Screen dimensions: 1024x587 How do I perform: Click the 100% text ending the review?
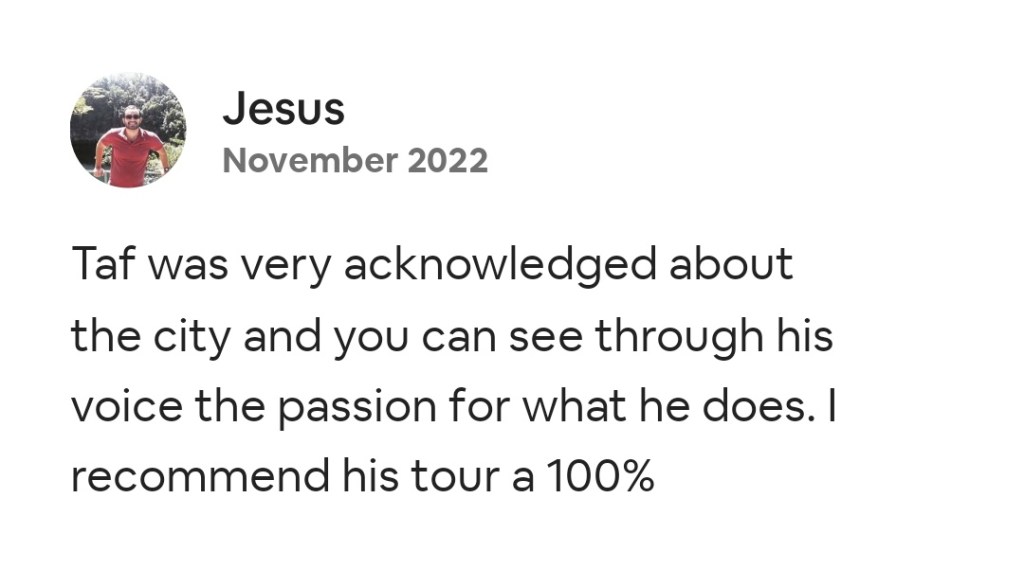(598, 478)
